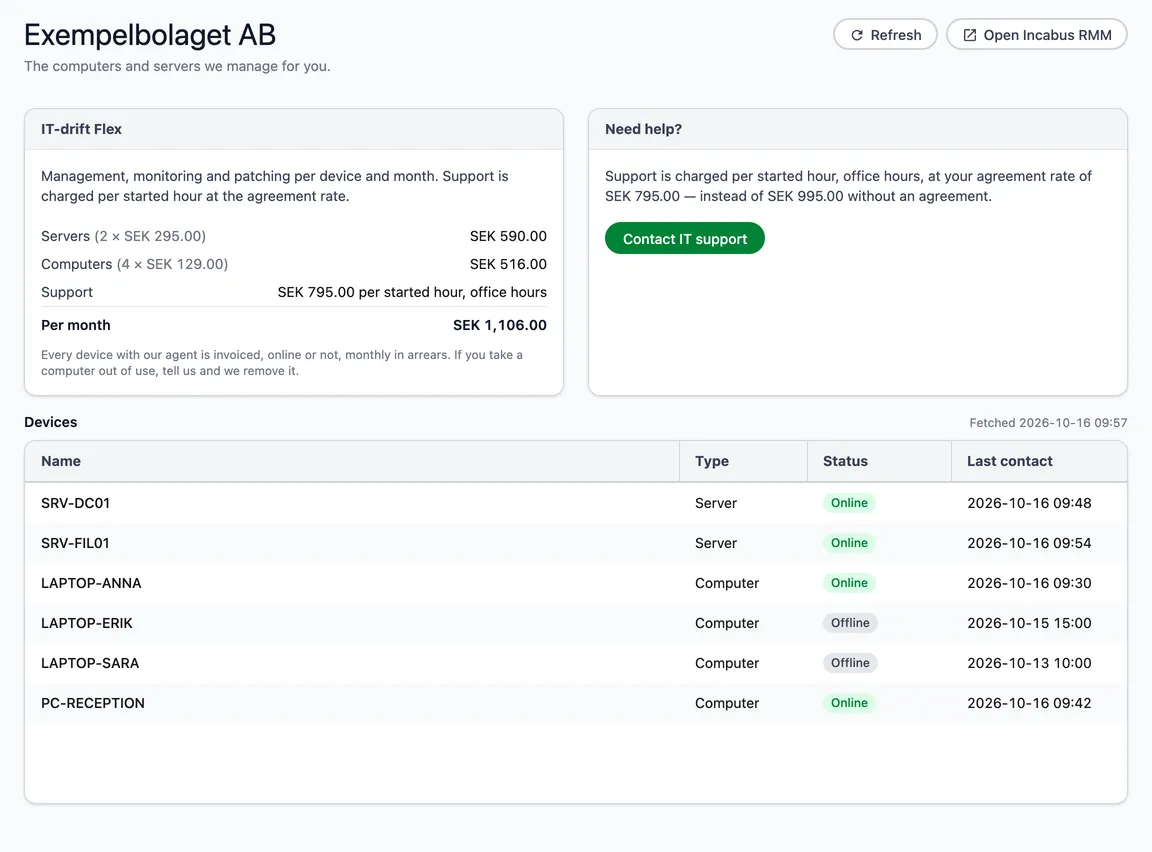Click last contact time 2026-10-16 09:54
This screenshot has width=1152, height=852.
click(x=1029, y=544)
